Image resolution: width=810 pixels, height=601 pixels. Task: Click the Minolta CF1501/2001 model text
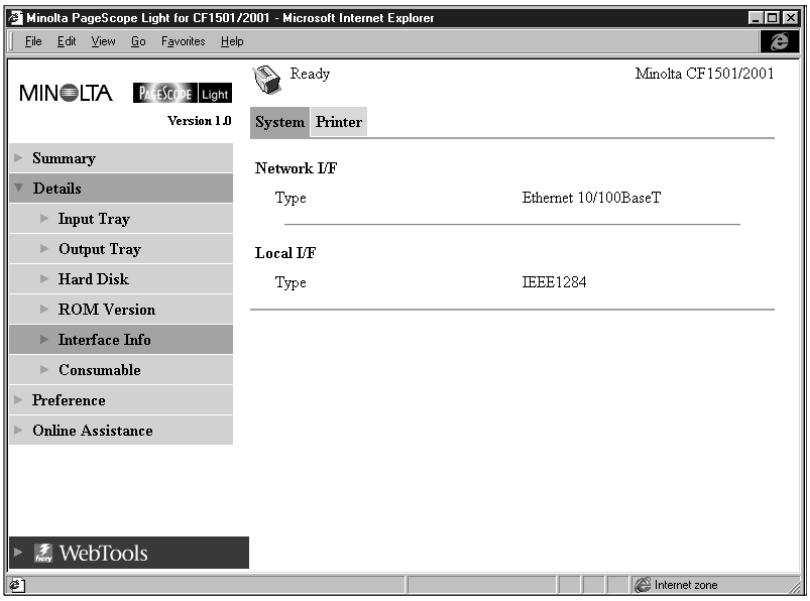(x=704, y=73)
